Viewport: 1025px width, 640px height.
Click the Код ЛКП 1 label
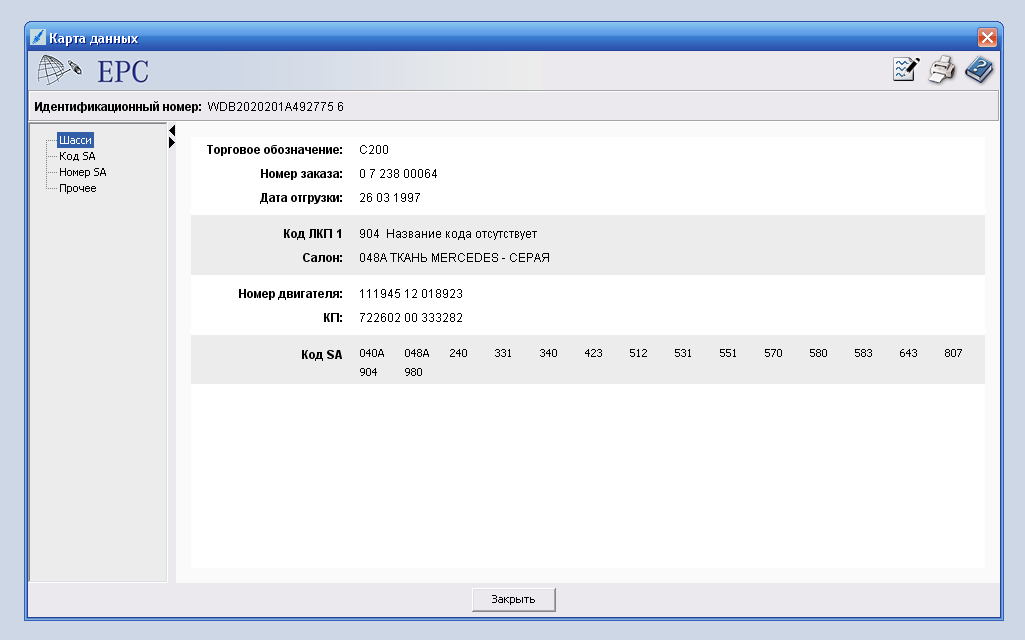[x=312, y=234]
